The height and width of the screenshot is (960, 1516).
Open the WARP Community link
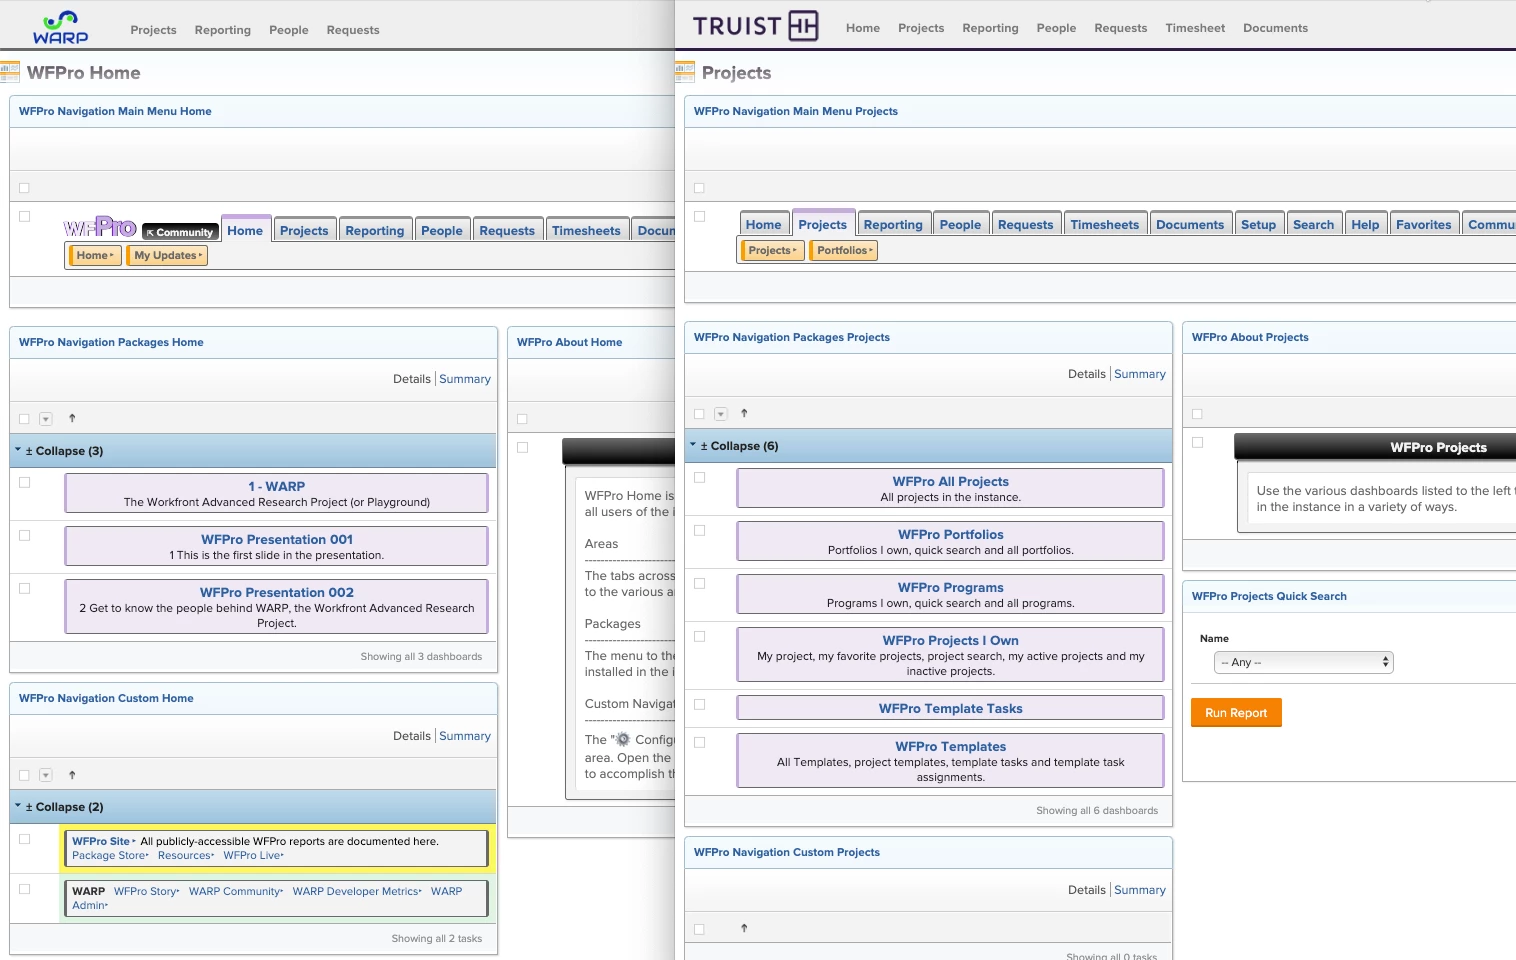click(x=236, y=891)
